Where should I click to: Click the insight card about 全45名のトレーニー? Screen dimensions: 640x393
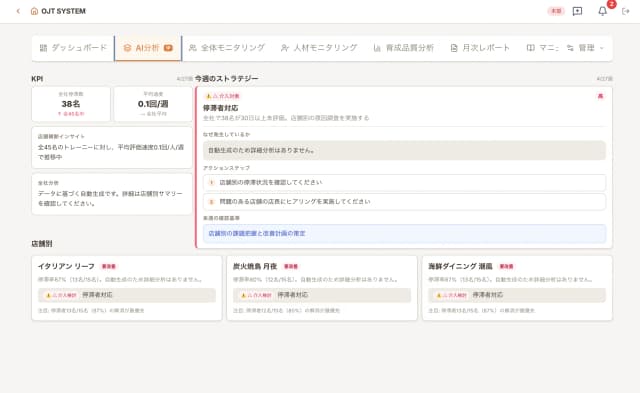(x=112, y=147)
